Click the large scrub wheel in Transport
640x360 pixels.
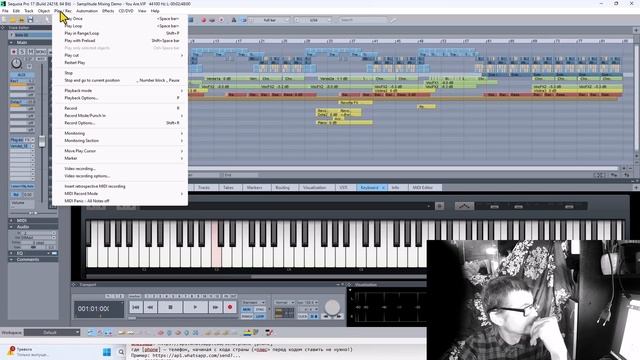click(x=332, y=307)
